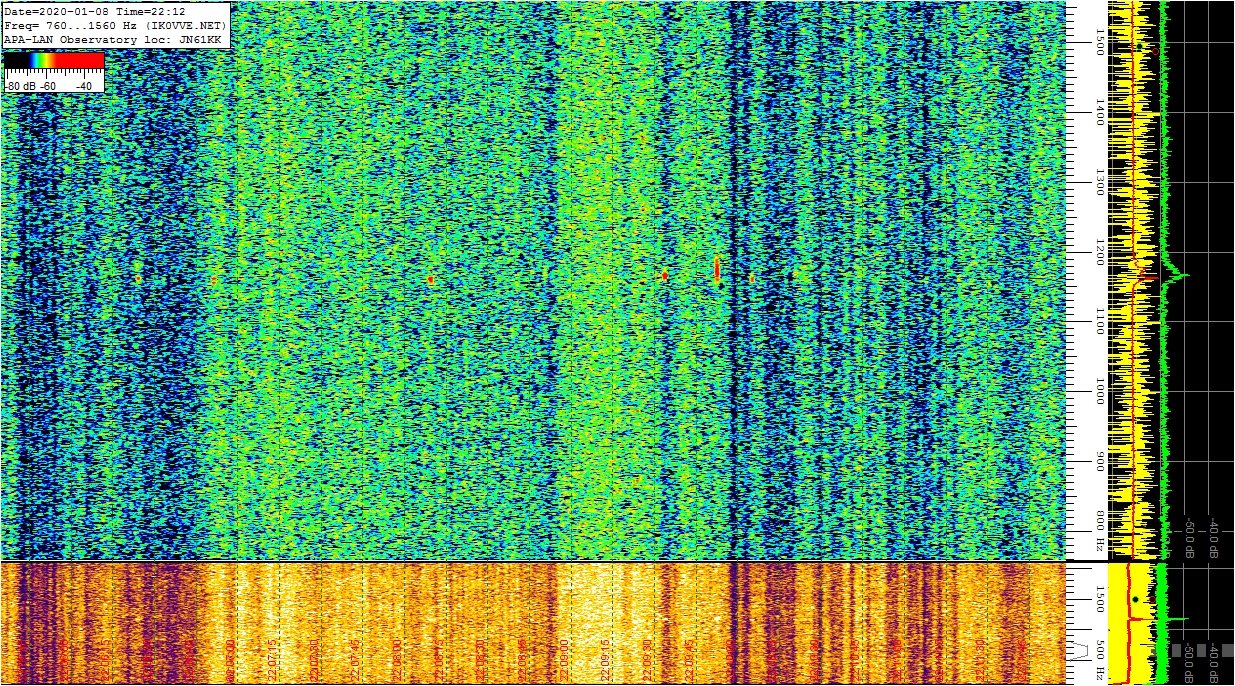The height and width of the screenshot is (686, 1235).
Task: Click the 22:07:15 time marker
Action: pyautogui.click(x=272, y=660)
